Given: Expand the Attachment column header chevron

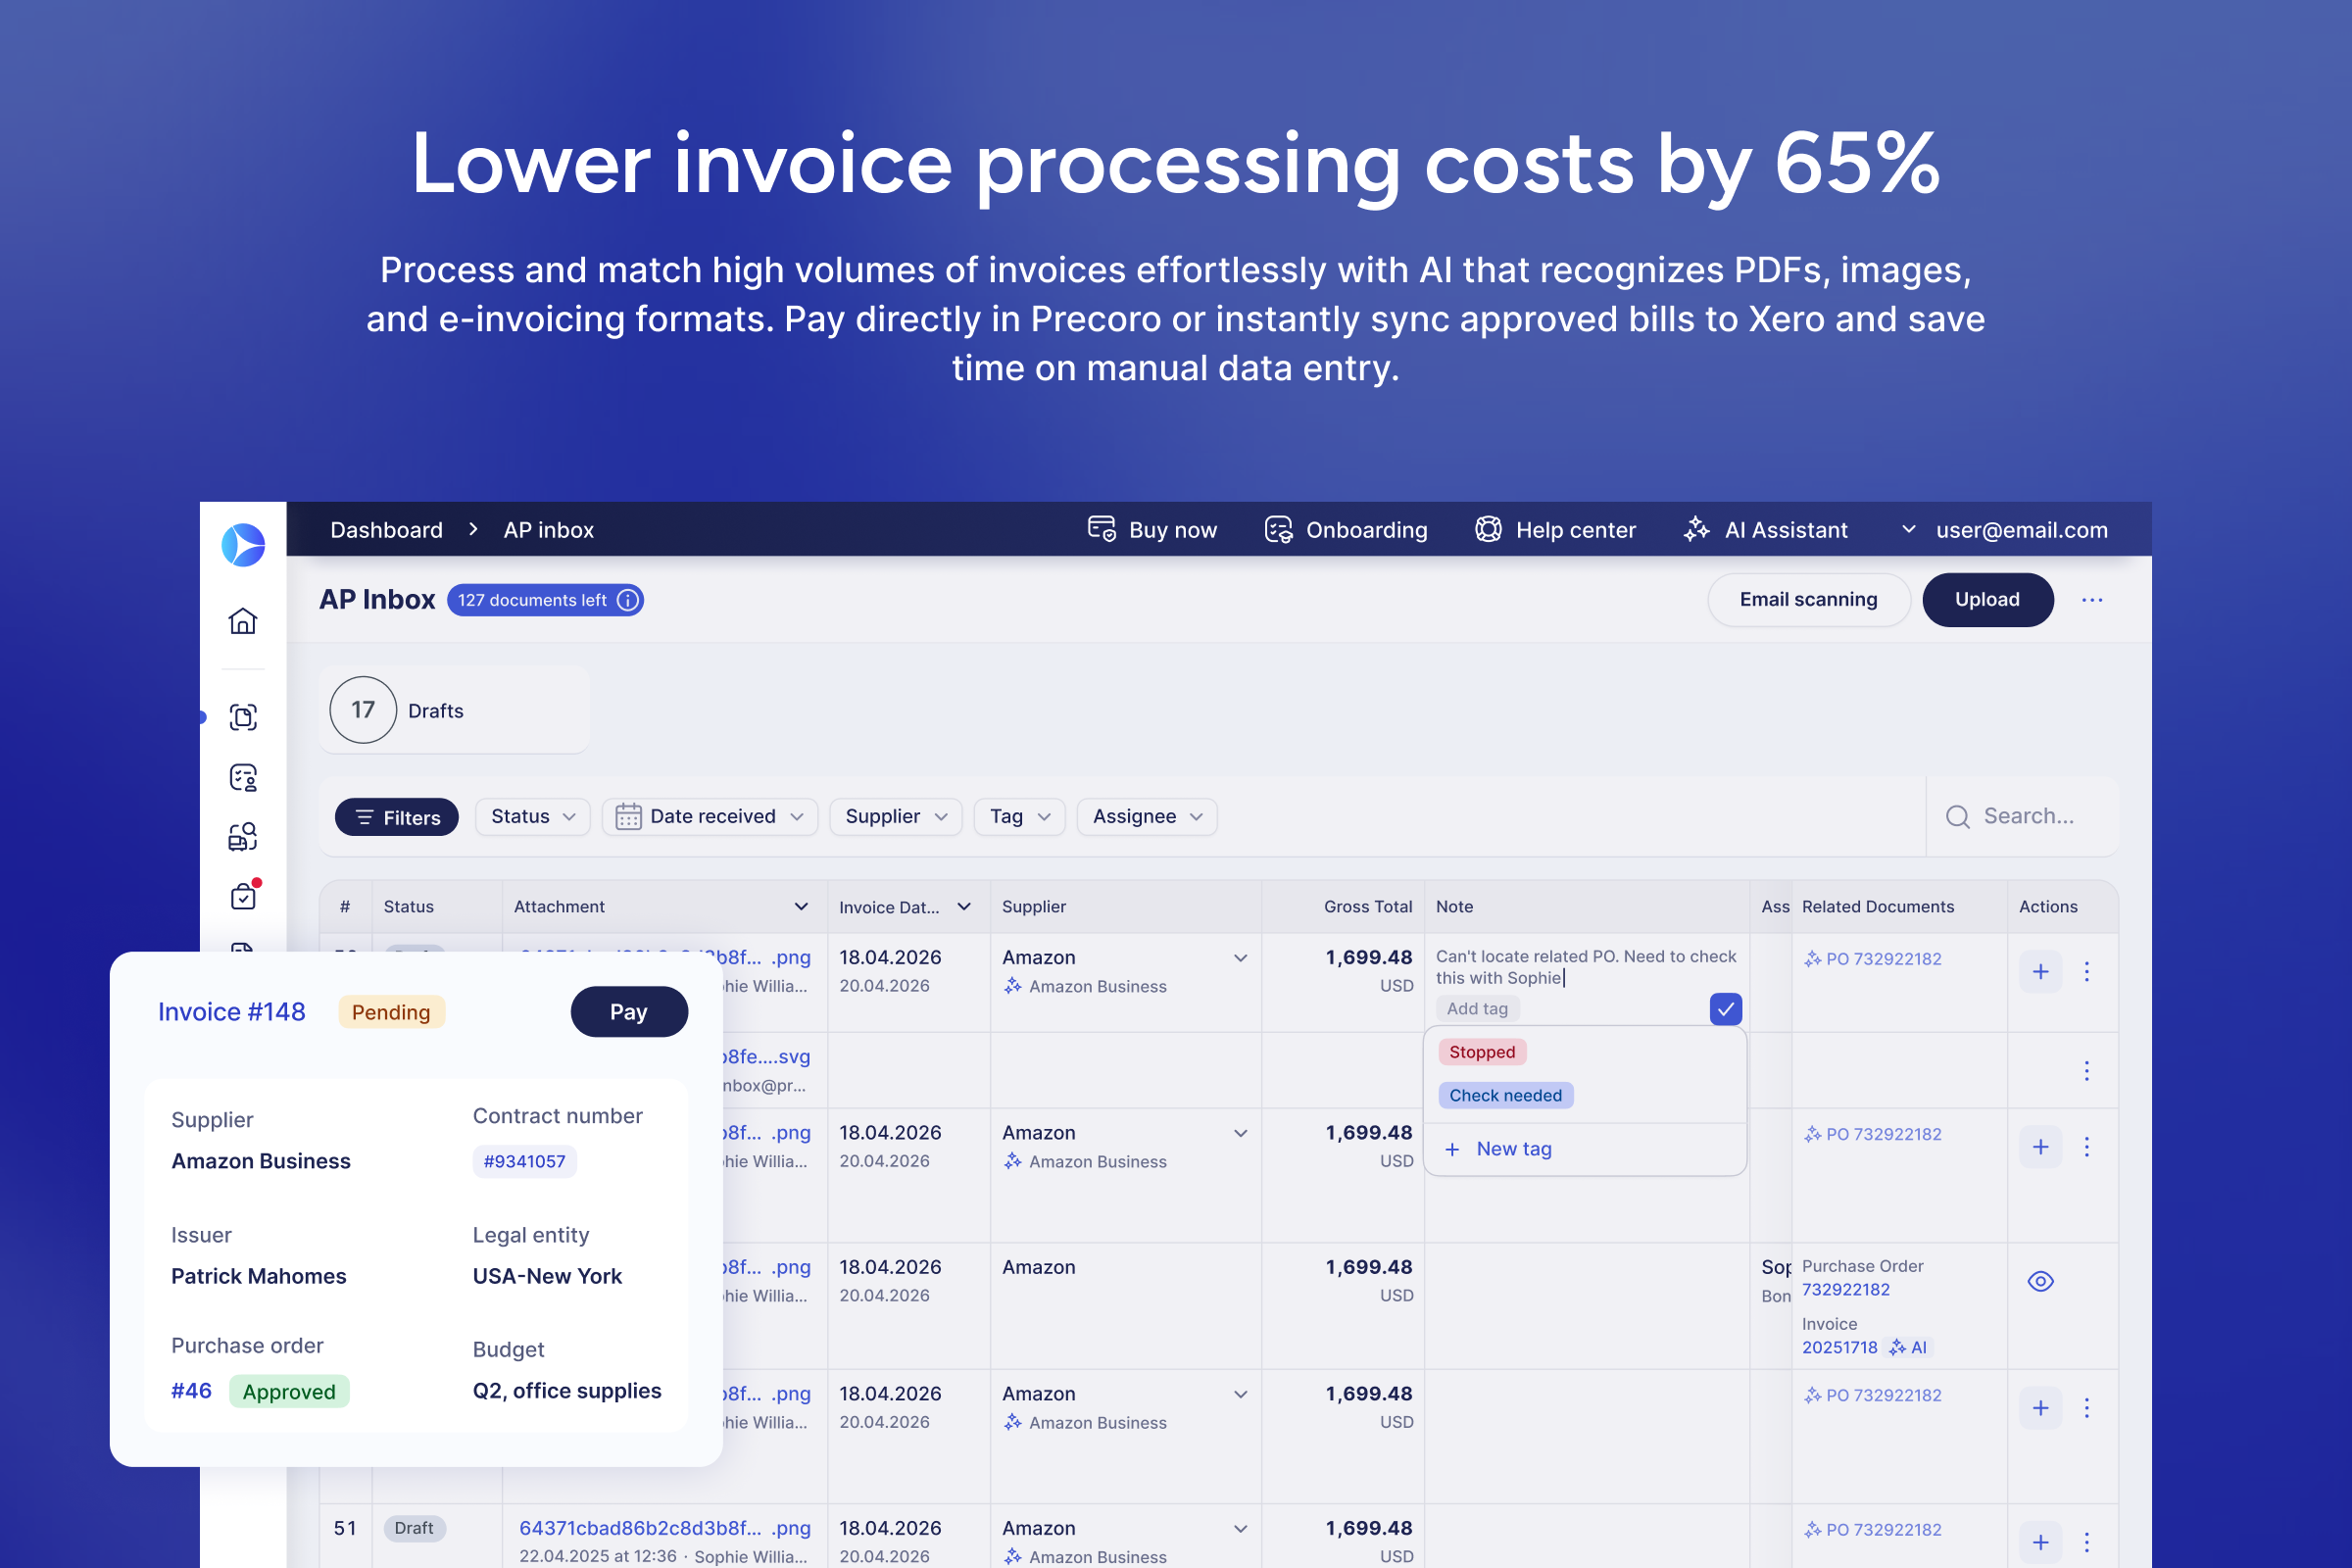Looking at the screenshot, I should click(801, 906).
